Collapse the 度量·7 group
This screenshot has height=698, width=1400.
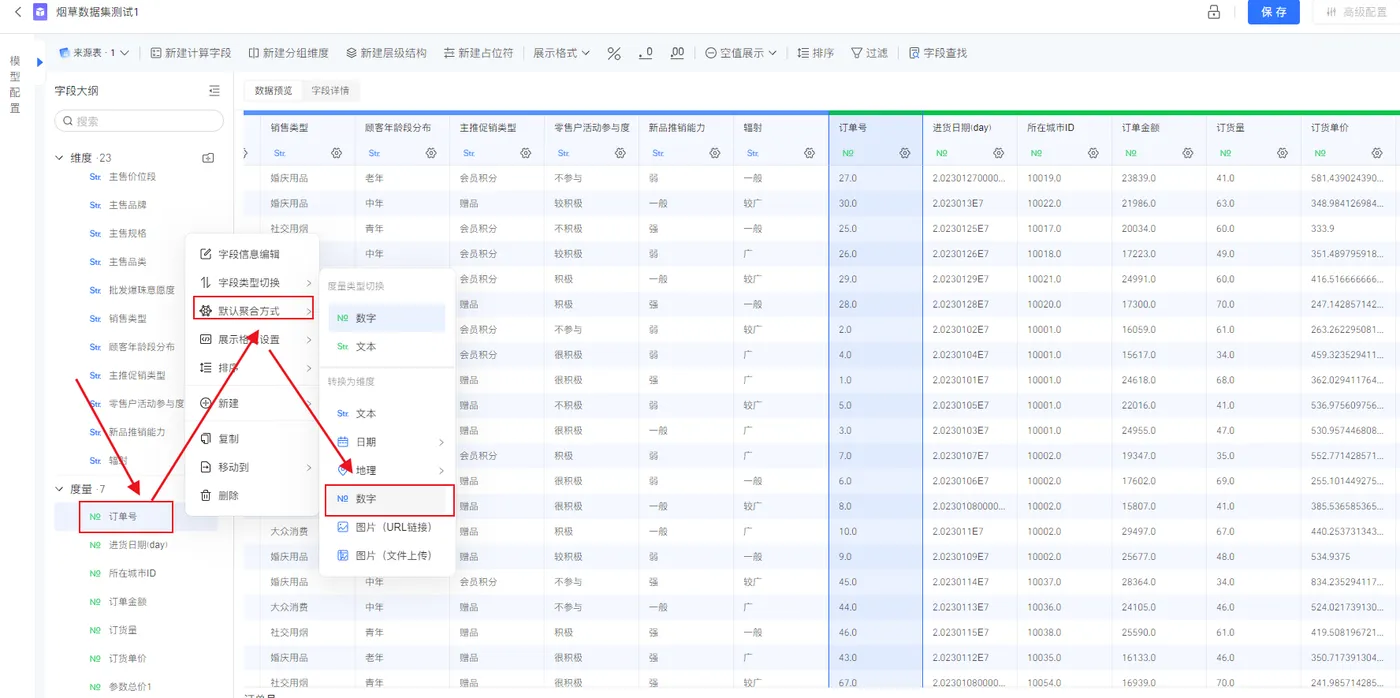(x=60, y=489)
